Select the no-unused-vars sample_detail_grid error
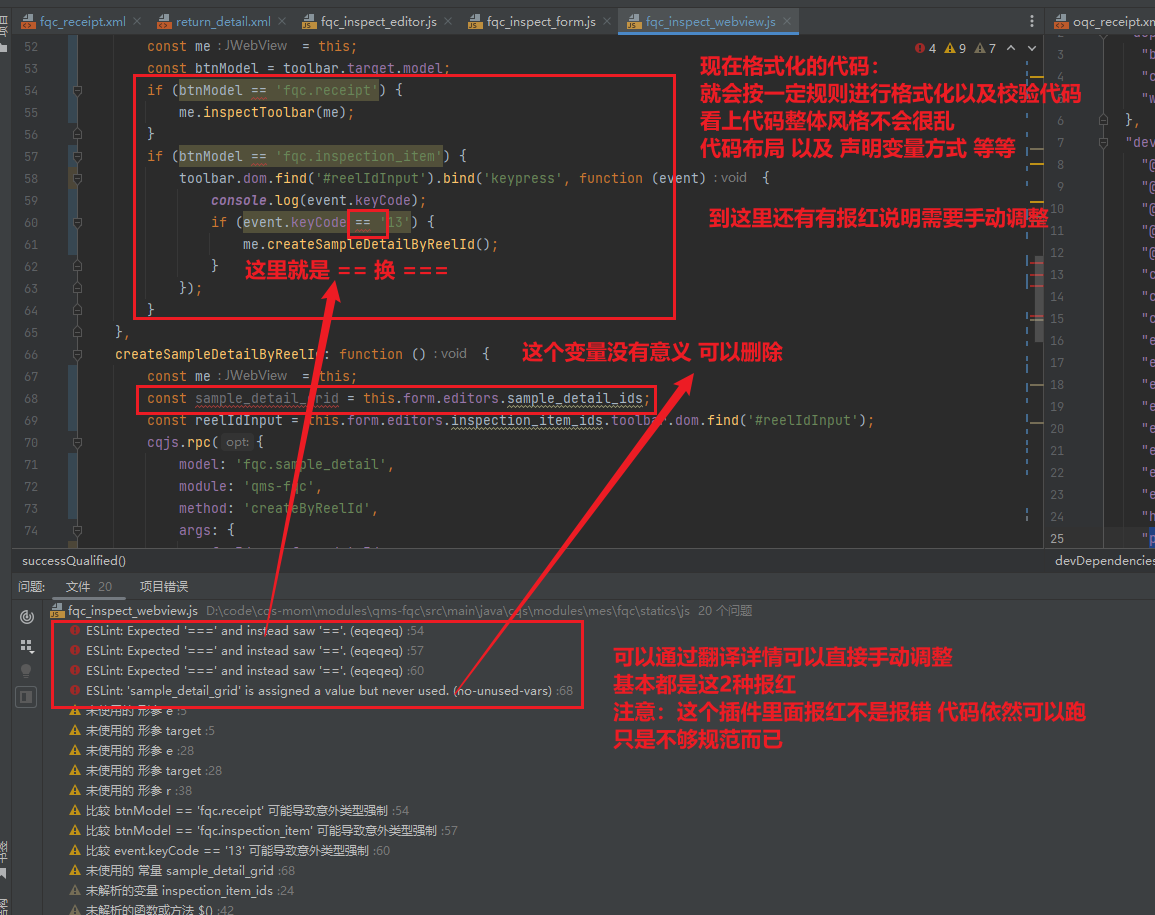This screenshot has width=1155, height=915. [x=321, y=690]
